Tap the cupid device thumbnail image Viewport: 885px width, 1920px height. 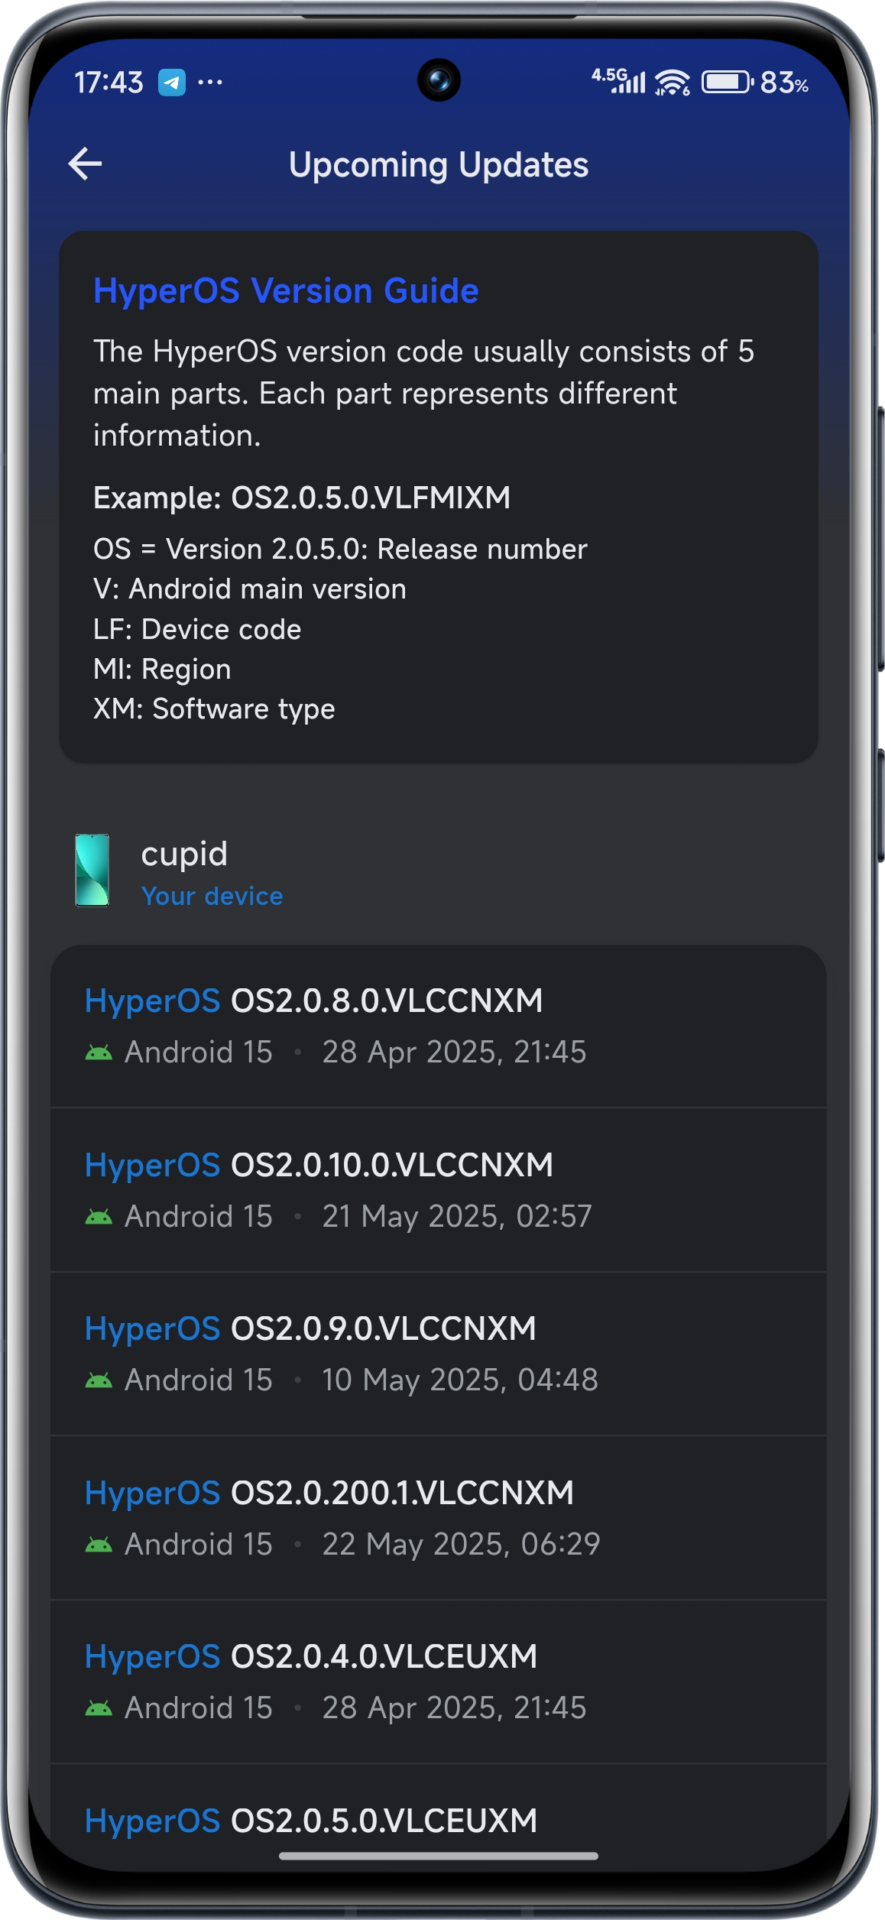tap(93, 870)
